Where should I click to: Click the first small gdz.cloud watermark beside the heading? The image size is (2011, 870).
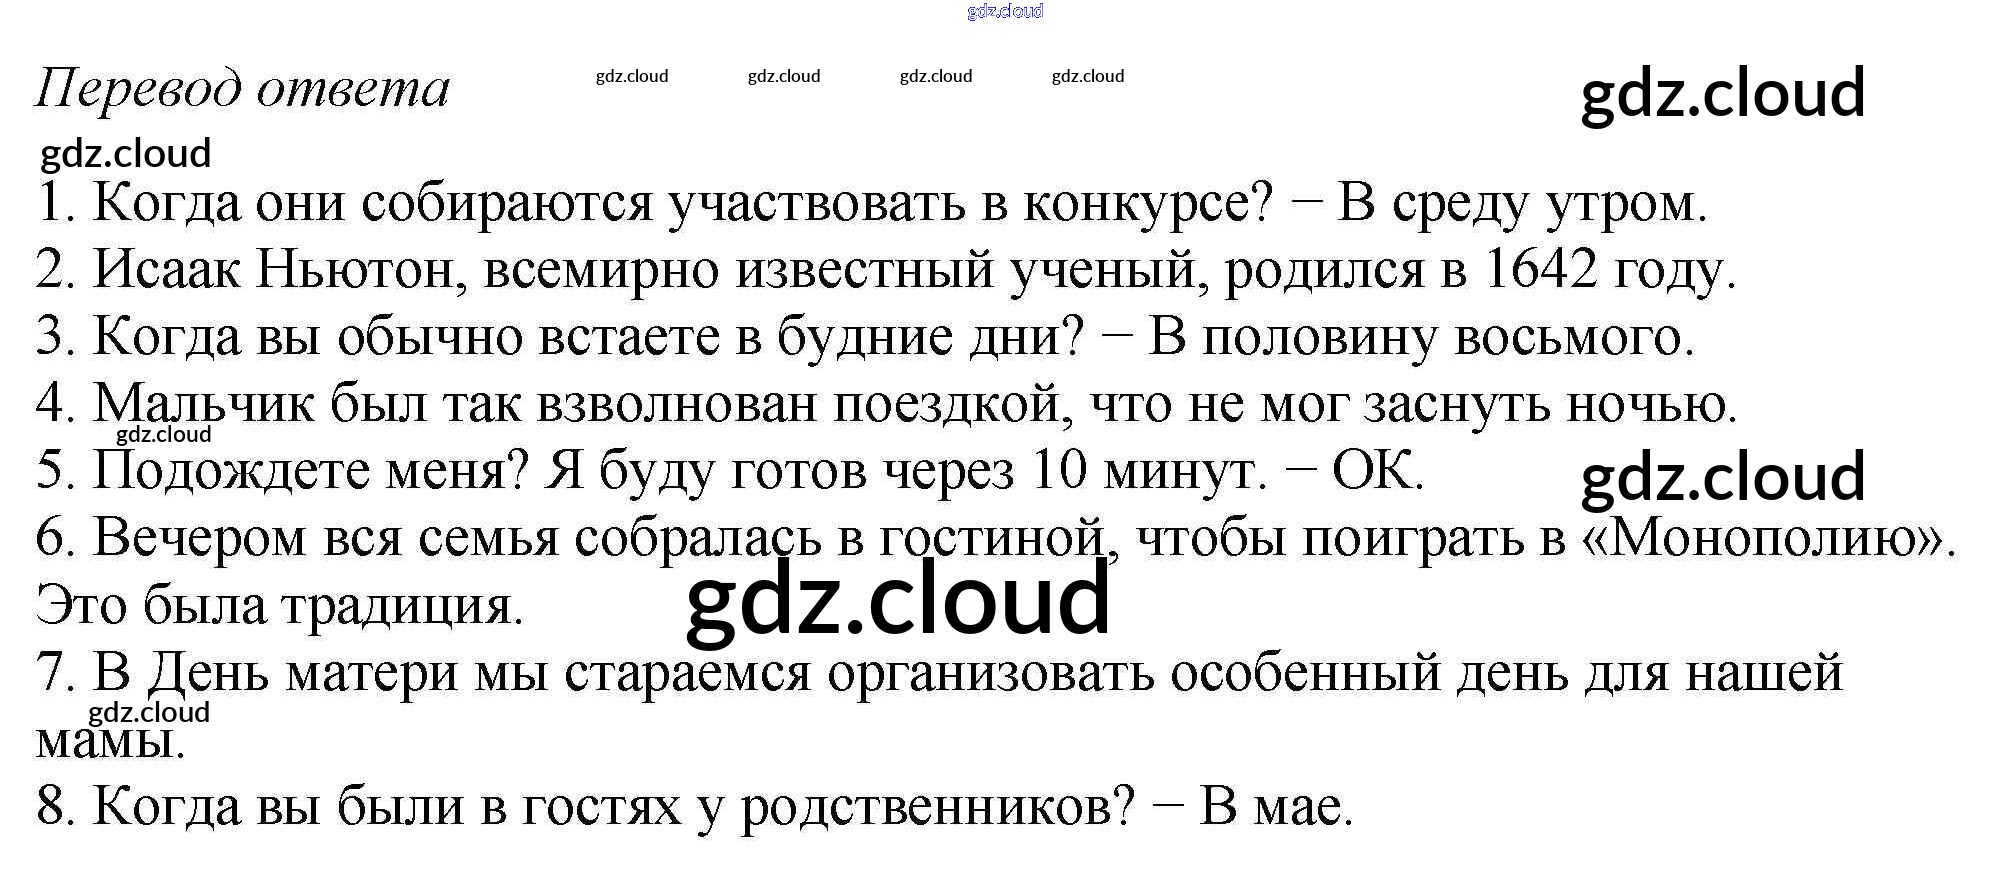click(631, 76)
